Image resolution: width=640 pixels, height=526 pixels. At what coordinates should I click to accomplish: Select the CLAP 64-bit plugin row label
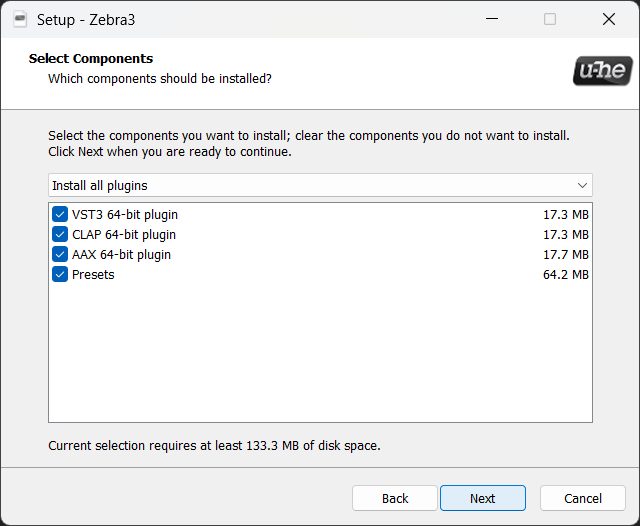tap(124, 234)
